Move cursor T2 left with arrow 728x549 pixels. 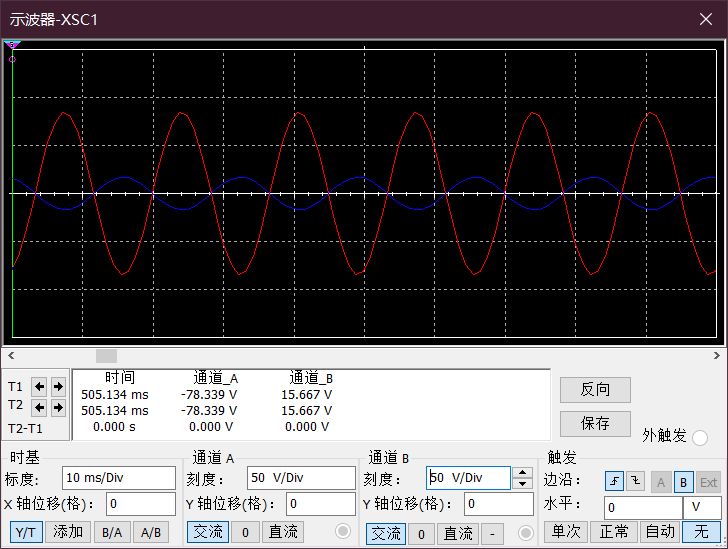tap(39, 408)
